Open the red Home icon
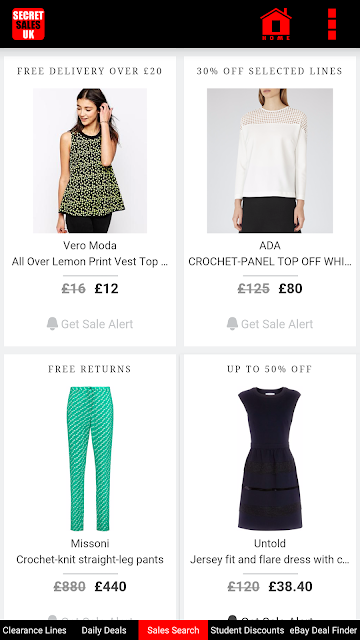The image size is (360, 640). coord(276,24)
